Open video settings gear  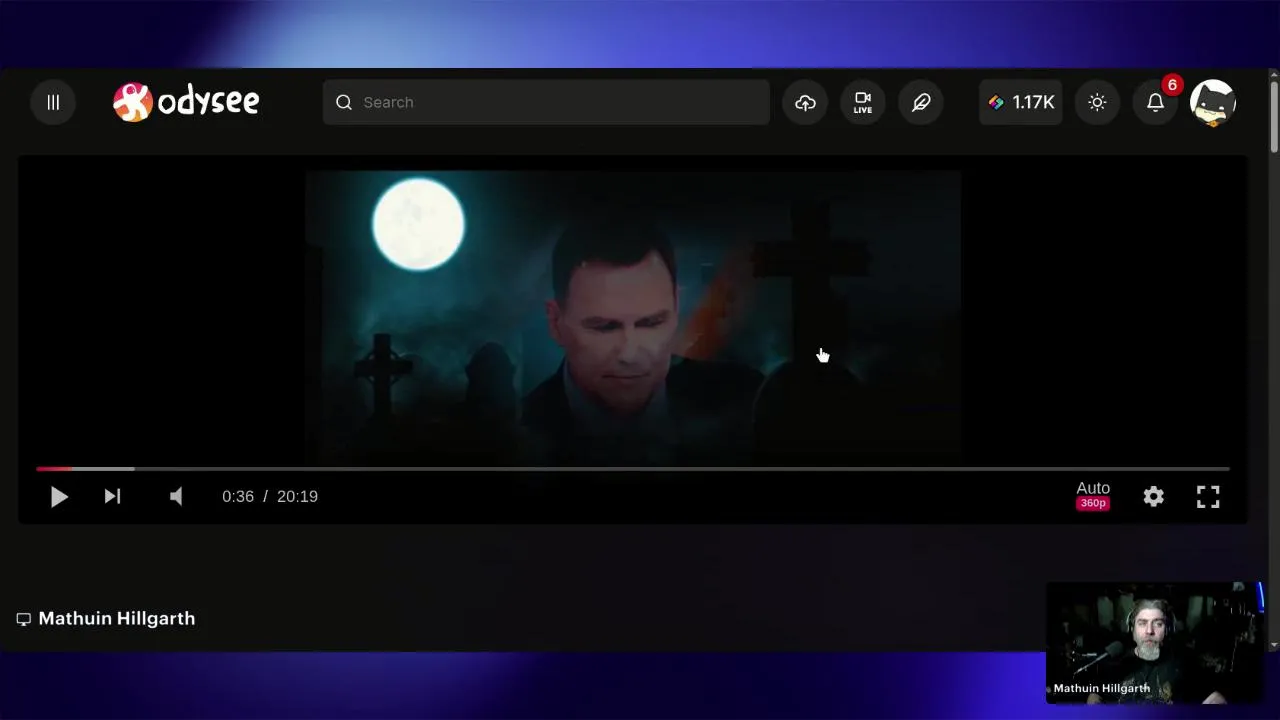pyautogui.click(x=1154, y=496)
